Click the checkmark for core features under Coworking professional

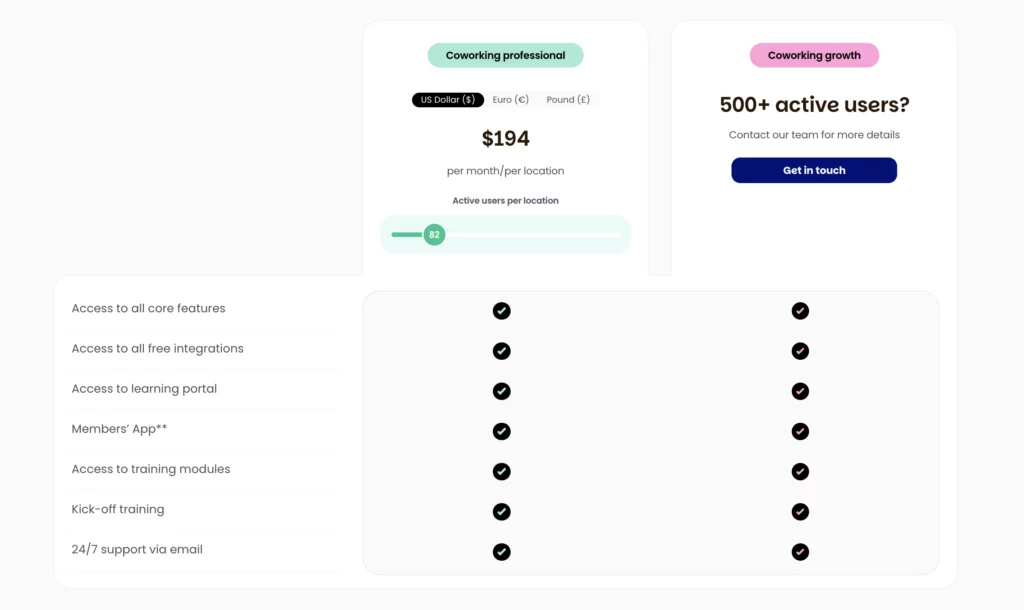coord(501,311)
